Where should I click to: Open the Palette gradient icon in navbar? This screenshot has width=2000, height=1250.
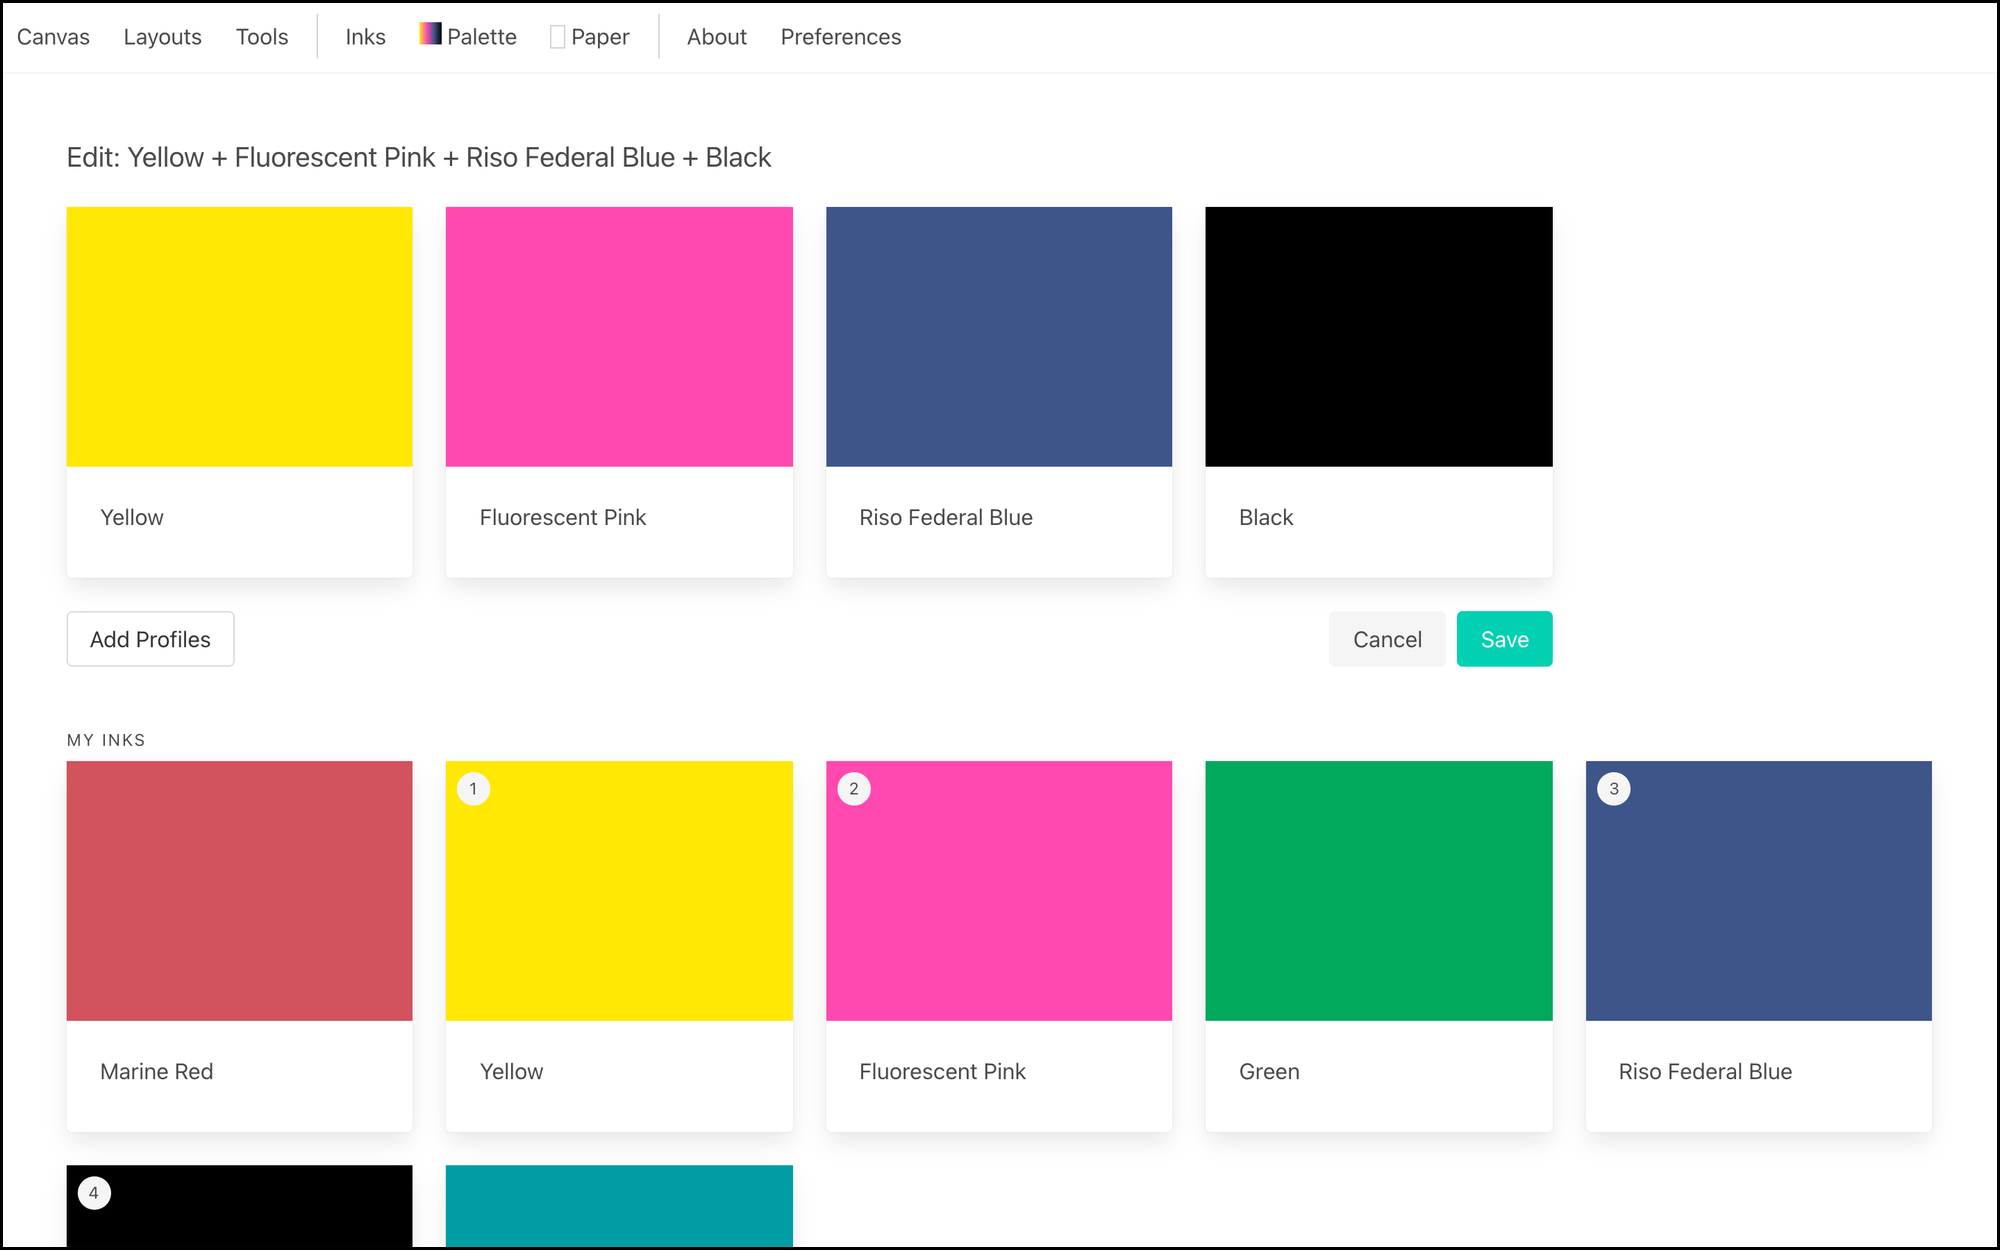430,34
